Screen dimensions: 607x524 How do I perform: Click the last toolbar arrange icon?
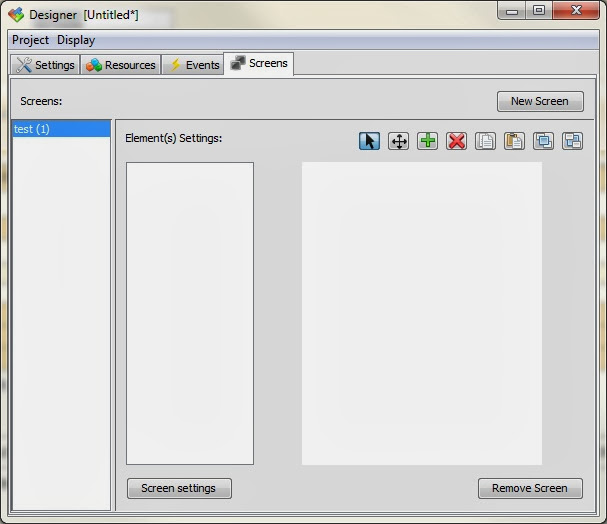coord(573,141)
